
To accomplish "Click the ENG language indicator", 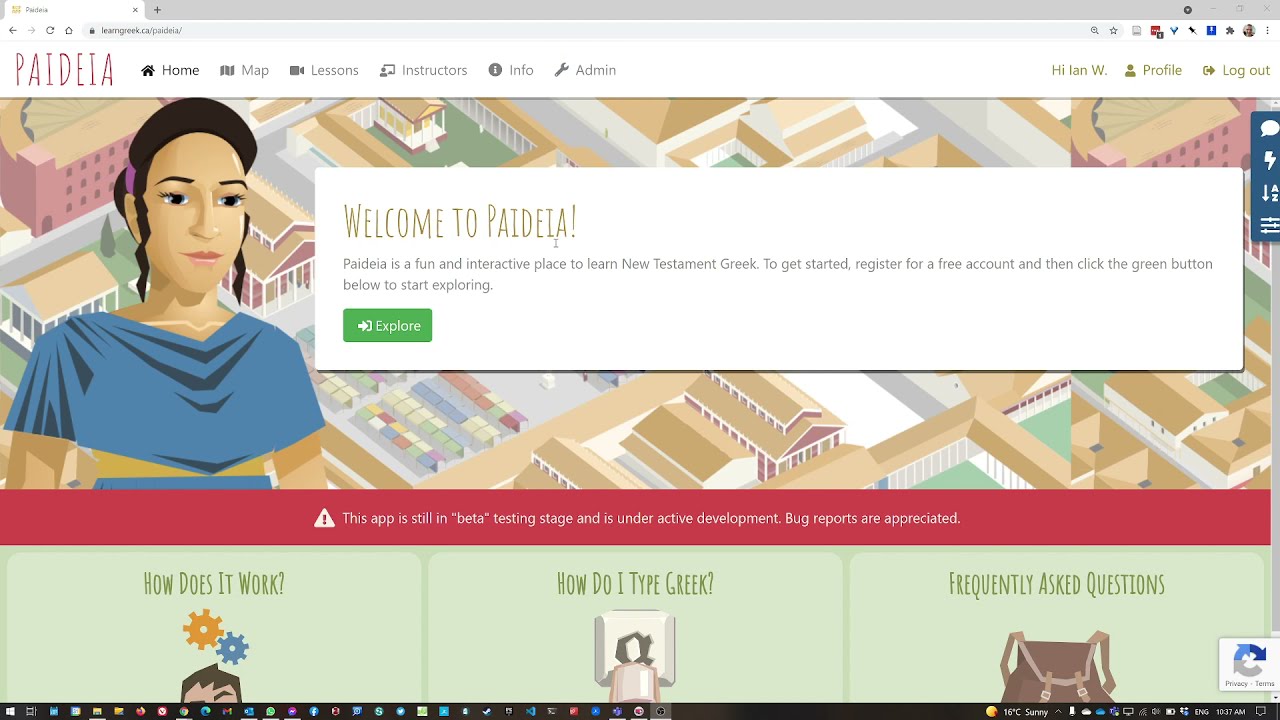I will click(1201, 712).
